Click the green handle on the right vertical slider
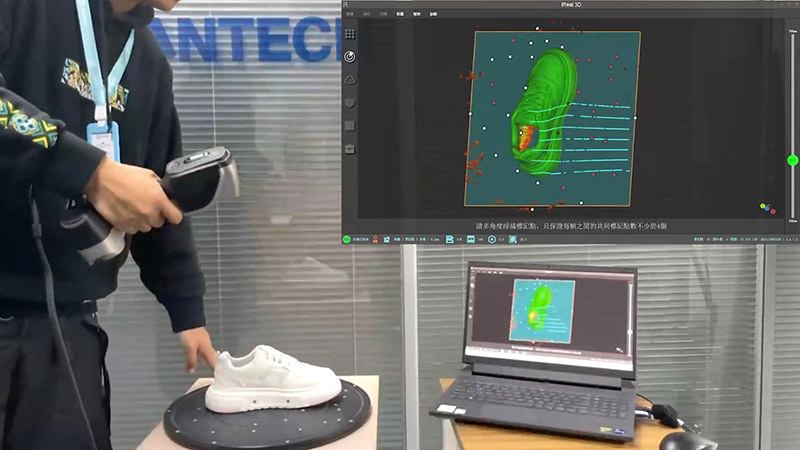Image resolution: width=800 pixels, height=450 pixels. [x=792, y=160]
